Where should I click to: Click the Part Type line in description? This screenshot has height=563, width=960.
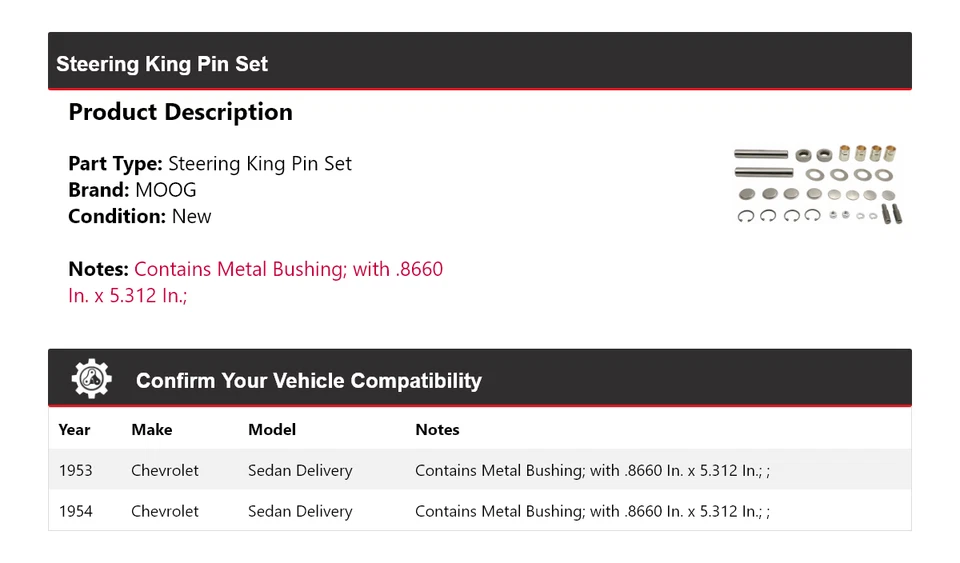click(210, 164)
